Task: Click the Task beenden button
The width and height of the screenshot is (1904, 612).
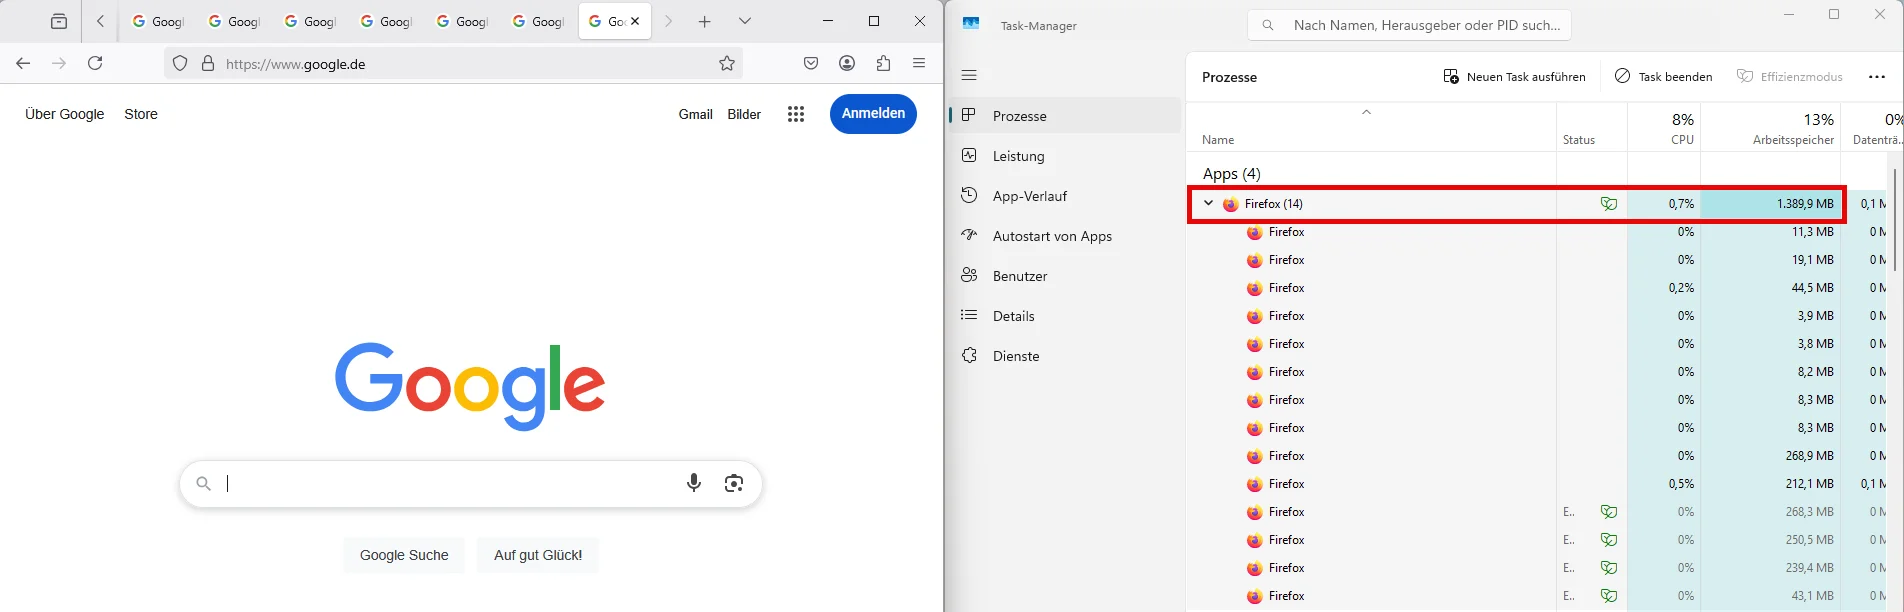Action: click(x=1664, y=77)
